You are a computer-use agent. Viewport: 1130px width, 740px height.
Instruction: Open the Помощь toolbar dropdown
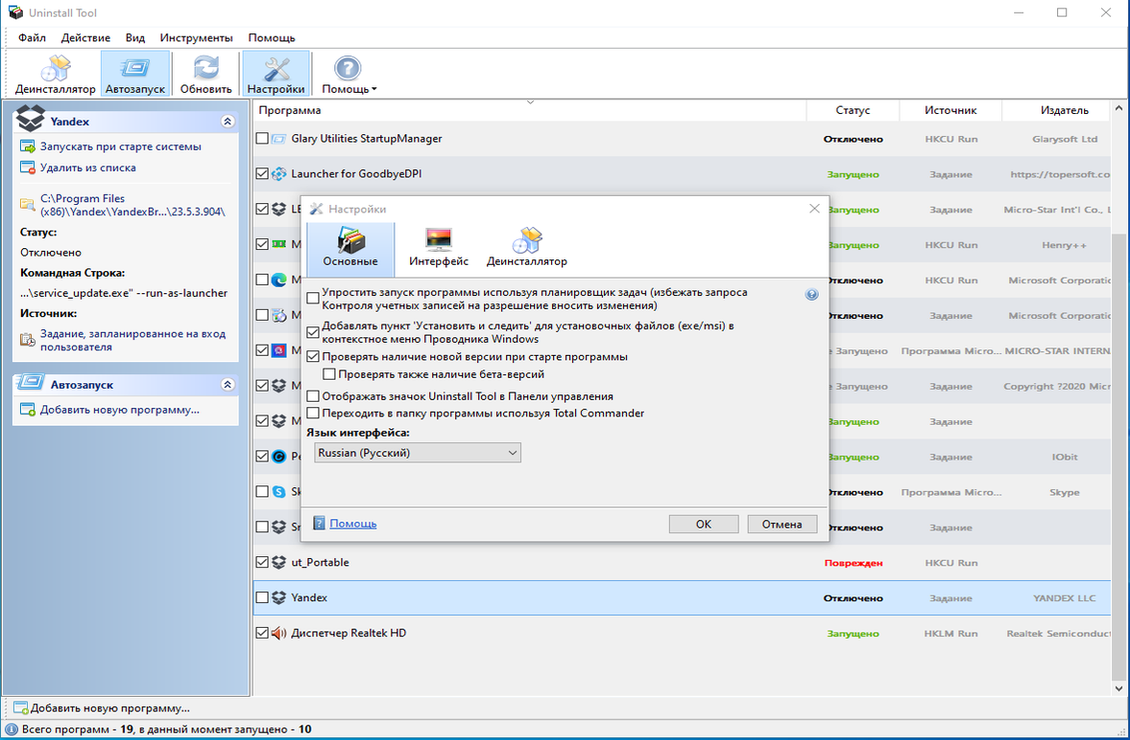click(349, 74)
